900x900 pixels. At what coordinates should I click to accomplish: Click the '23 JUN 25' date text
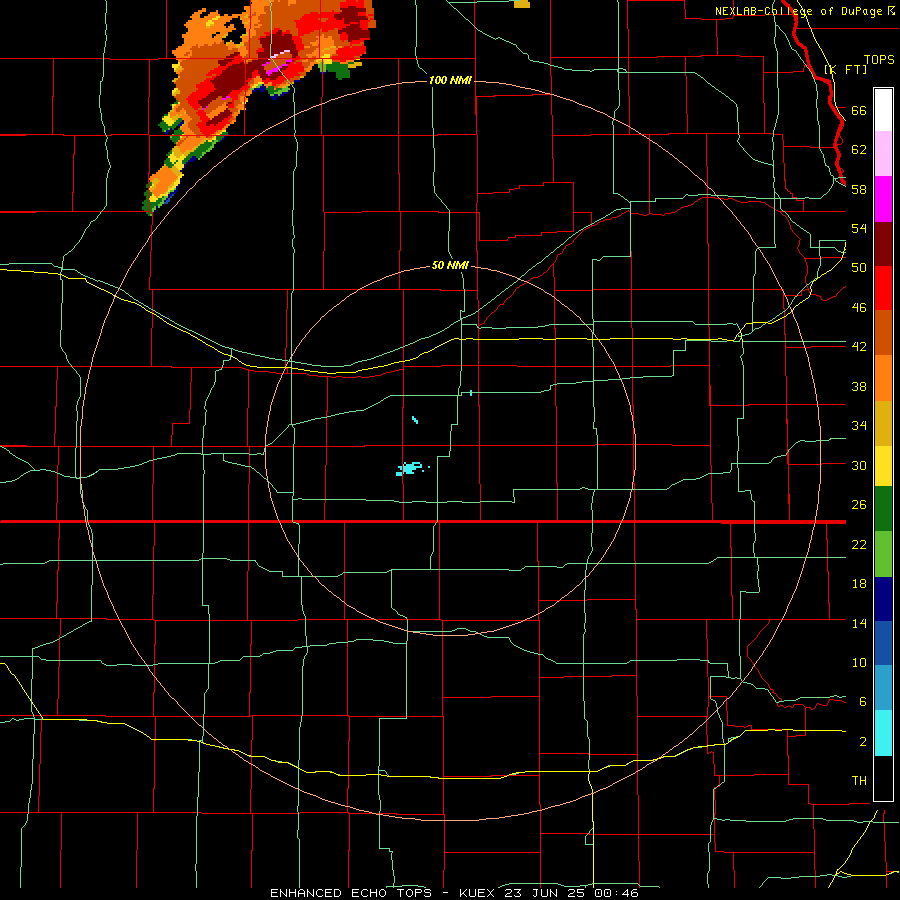544,893
